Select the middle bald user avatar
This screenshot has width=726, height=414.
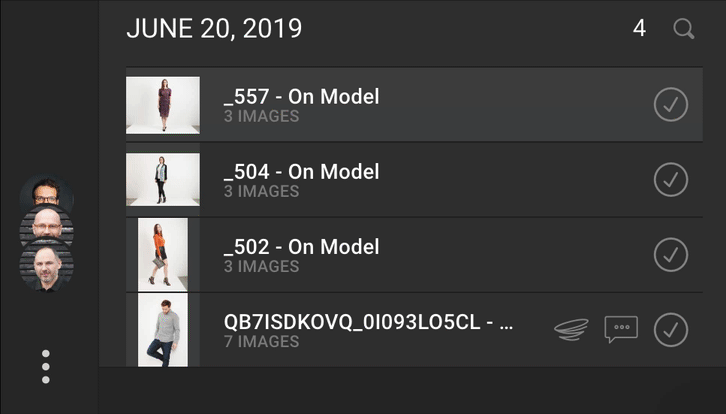point(46,226)
